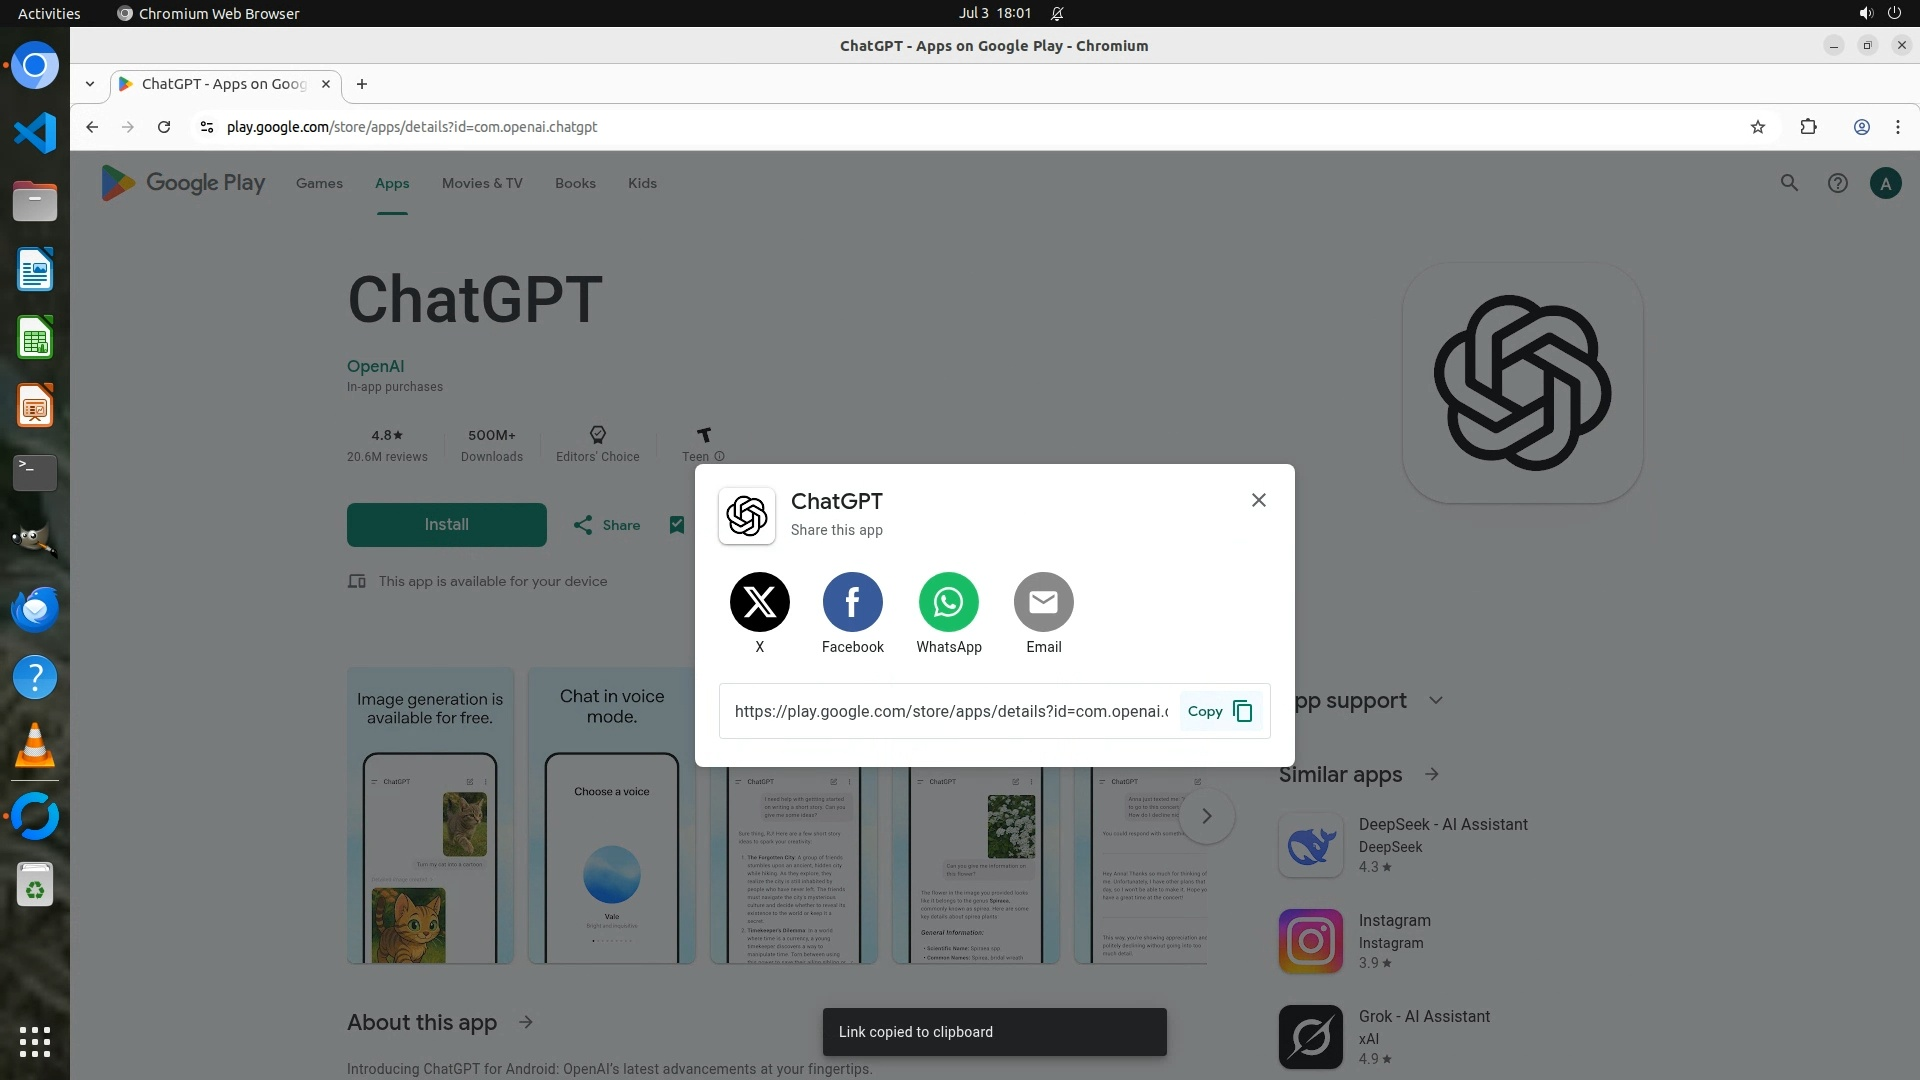Close the ChatGPT share dialog
Image resolution: width=1920 pixels, height=1080 pixels.
[x=1259, y=500]
